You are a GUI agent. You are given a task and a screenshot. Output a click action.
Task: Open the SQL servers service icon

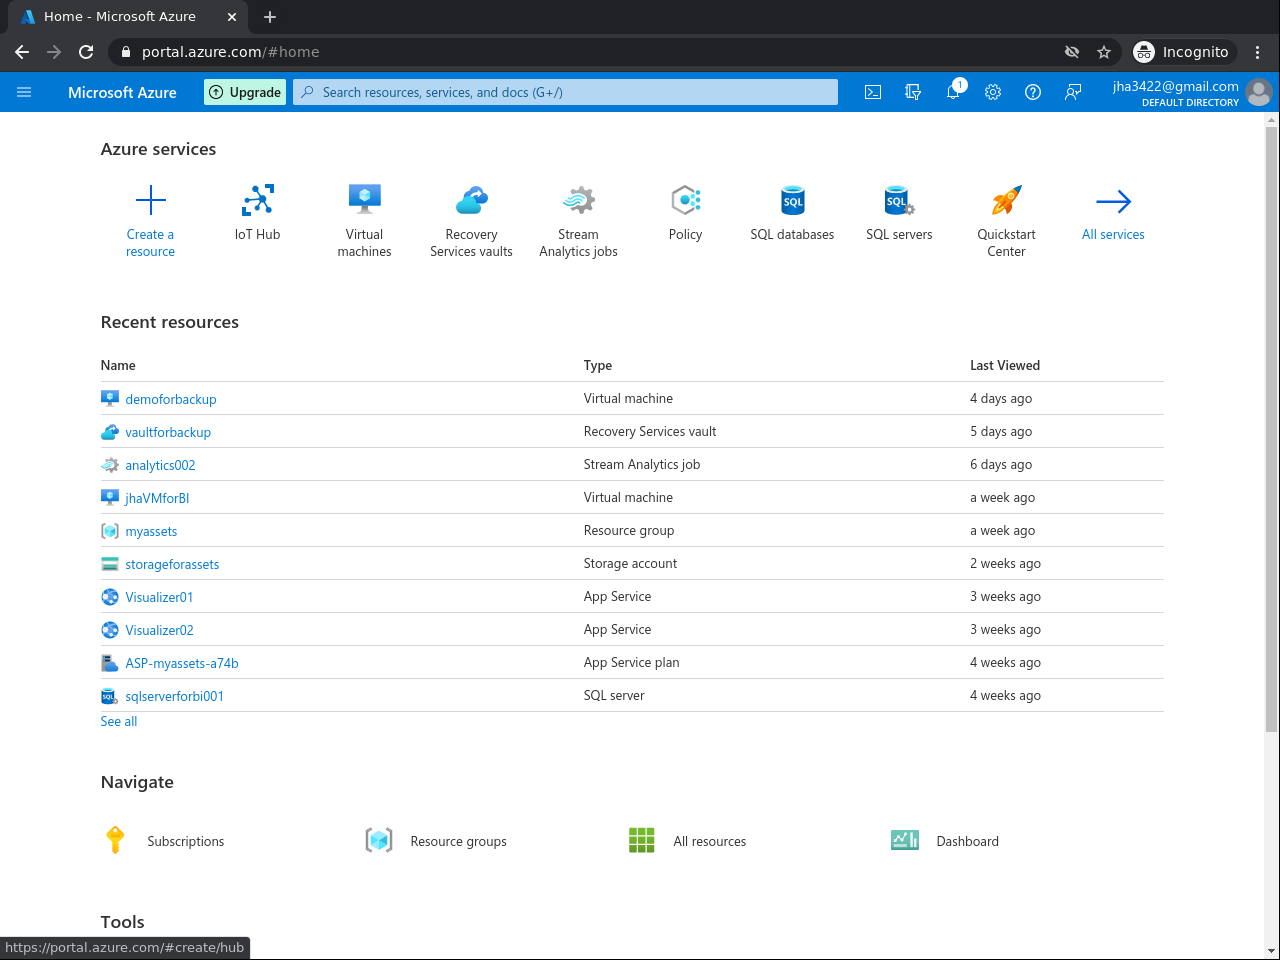point(899,200)
